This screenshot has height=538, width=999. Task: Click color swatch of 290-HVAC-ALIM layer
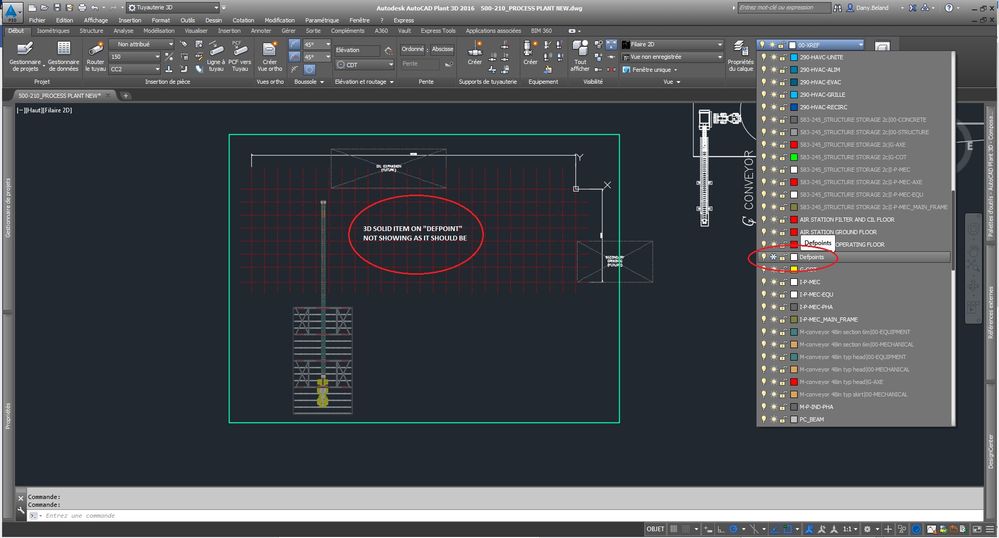pos(794,69)
